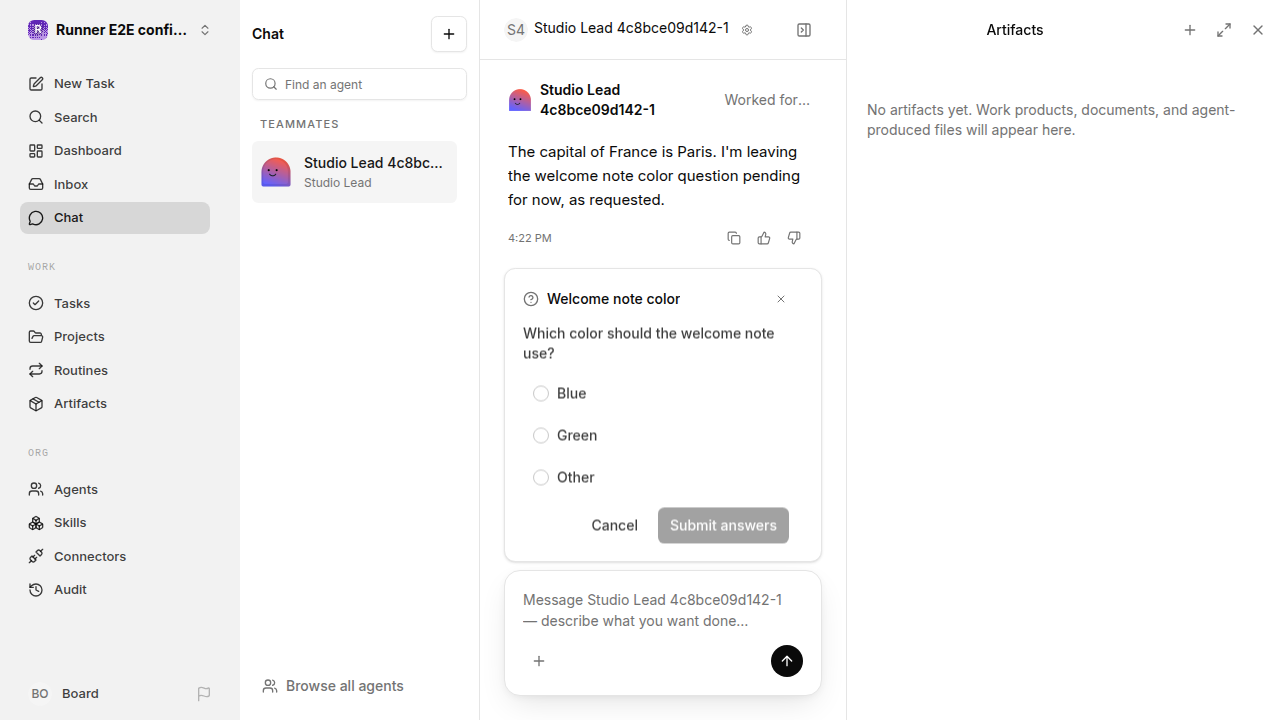The width and height of the screenshot is (1280, 720).
Task: Select the Studio Lead teammate in the list
Action: (x=354, y=172)
